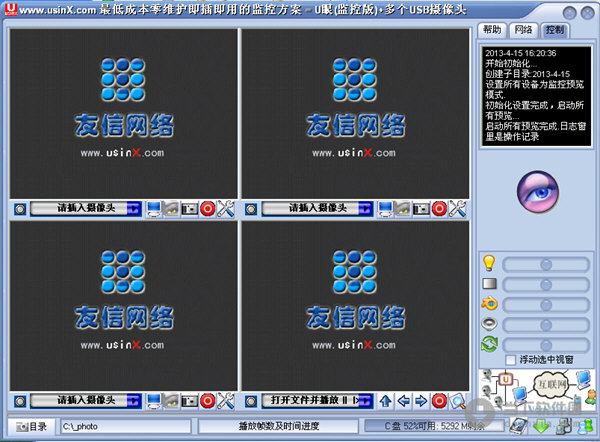Click the C:\_photo path field
The height and width of the screenshot is (442, 600).
(x=126, y=426)
